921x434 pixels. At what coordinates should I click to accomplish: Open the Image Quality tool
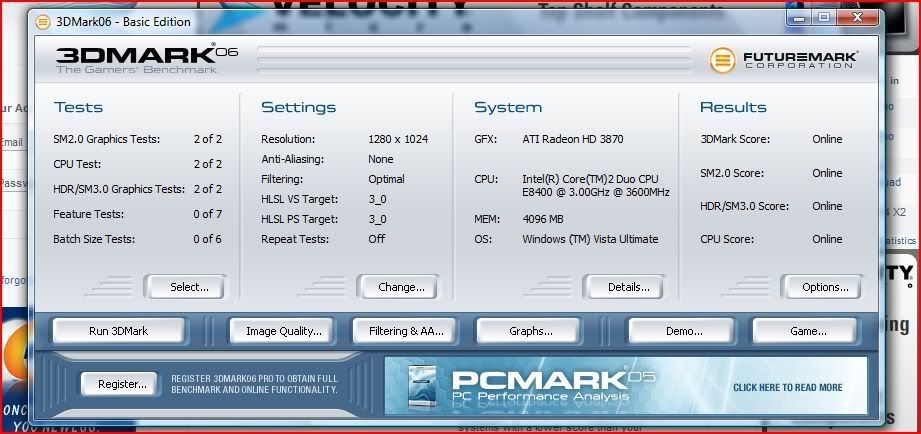281,331
